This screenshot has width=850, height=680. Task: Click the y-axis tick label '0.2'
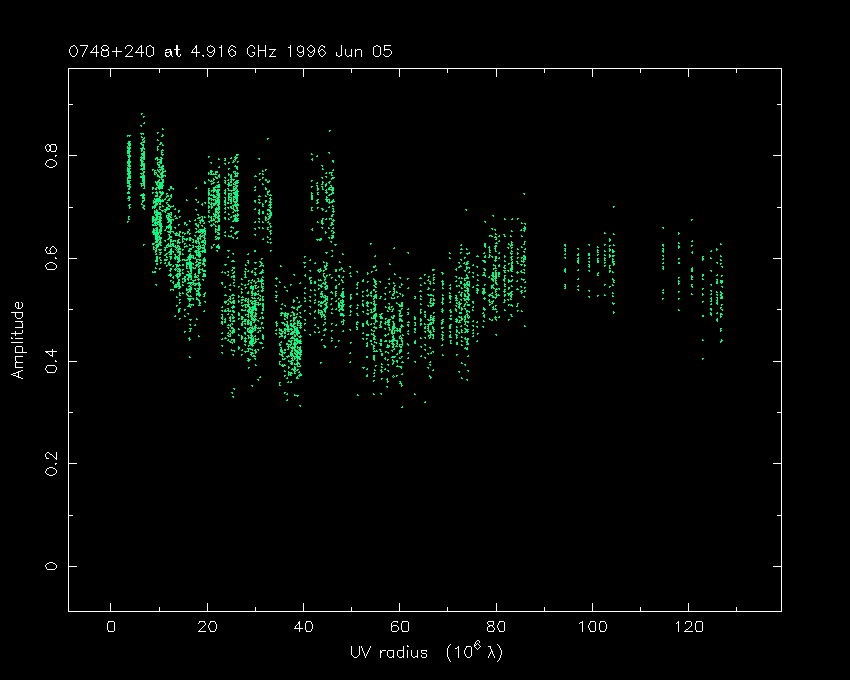[51, 464]
